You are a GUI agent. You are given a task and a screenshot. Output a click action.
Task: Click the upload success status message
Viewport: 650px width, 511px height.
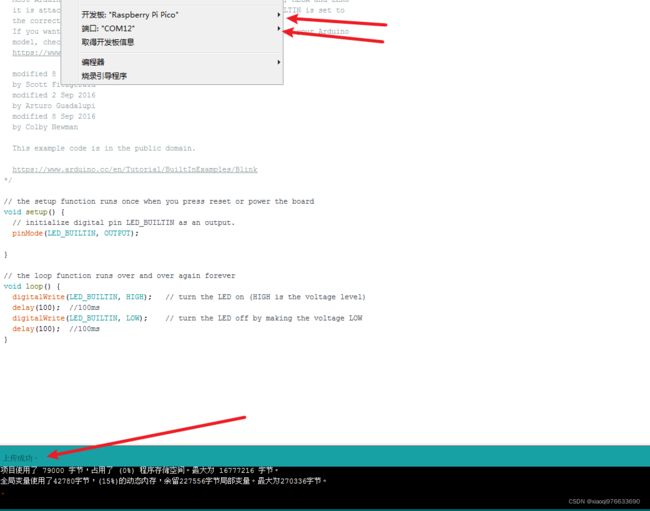click(20, 458)
